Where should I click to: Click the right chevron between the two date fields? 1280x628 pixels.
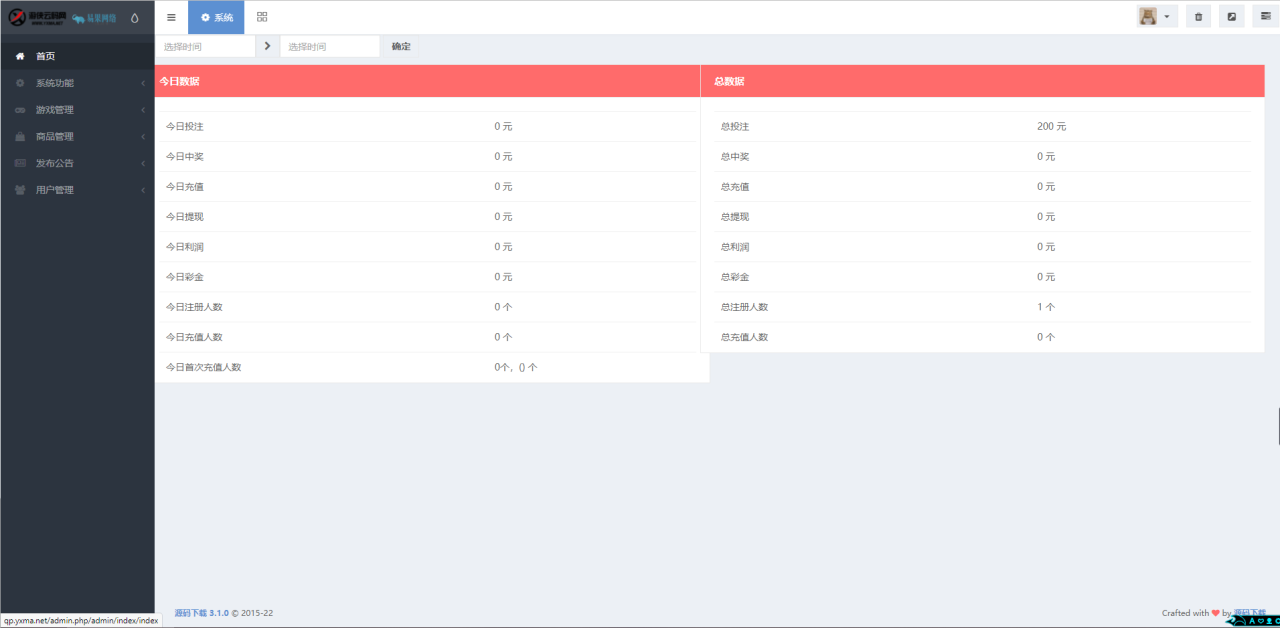pyautogui.click(x=267, y=46)
